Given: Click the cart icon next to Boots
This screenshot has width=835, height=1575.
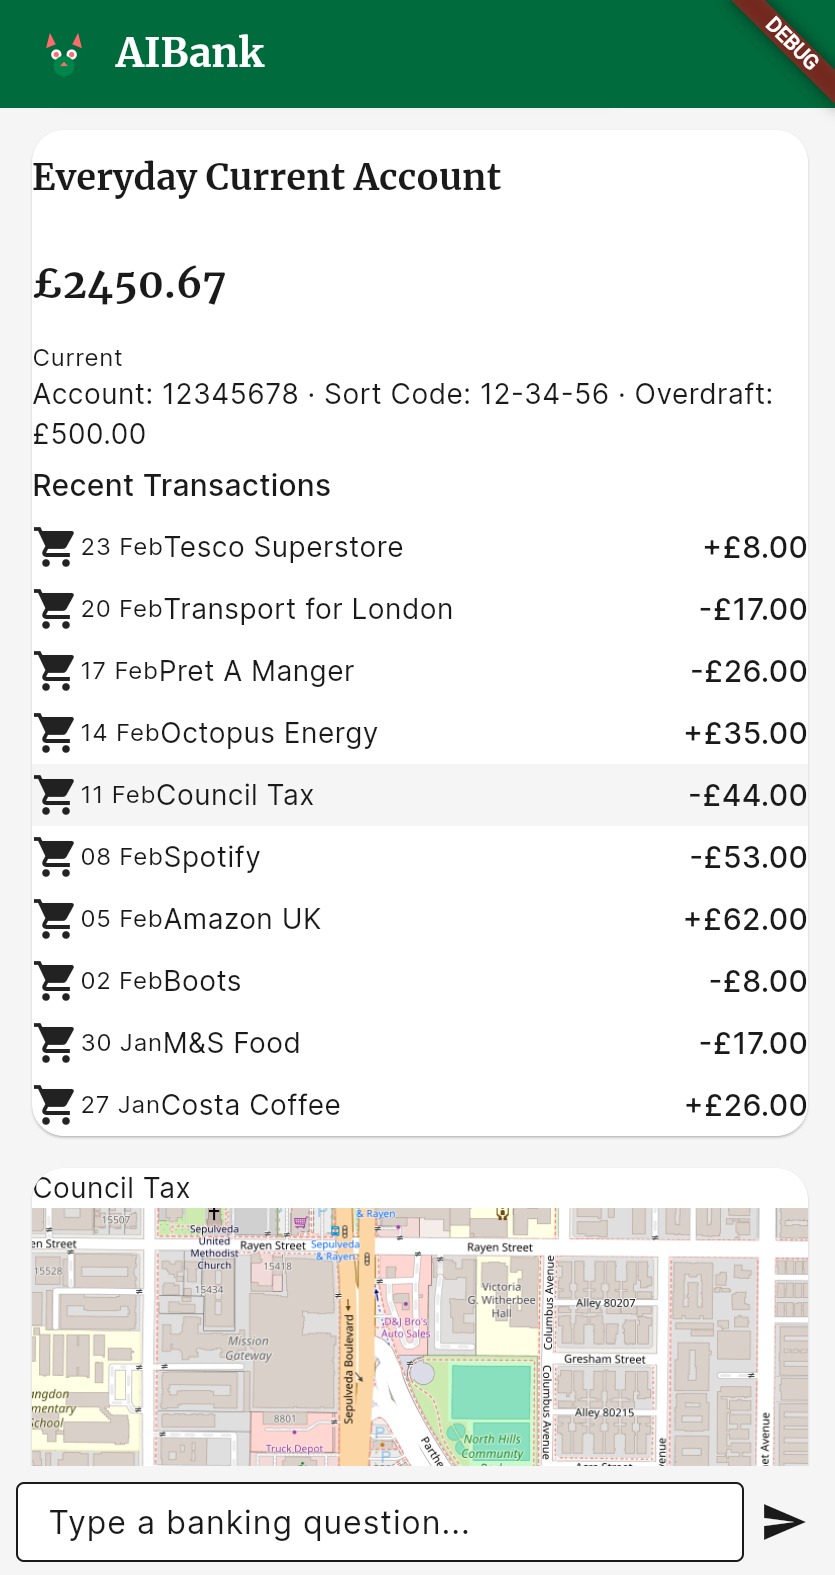Looking at the screenshot, I should 53,981.
